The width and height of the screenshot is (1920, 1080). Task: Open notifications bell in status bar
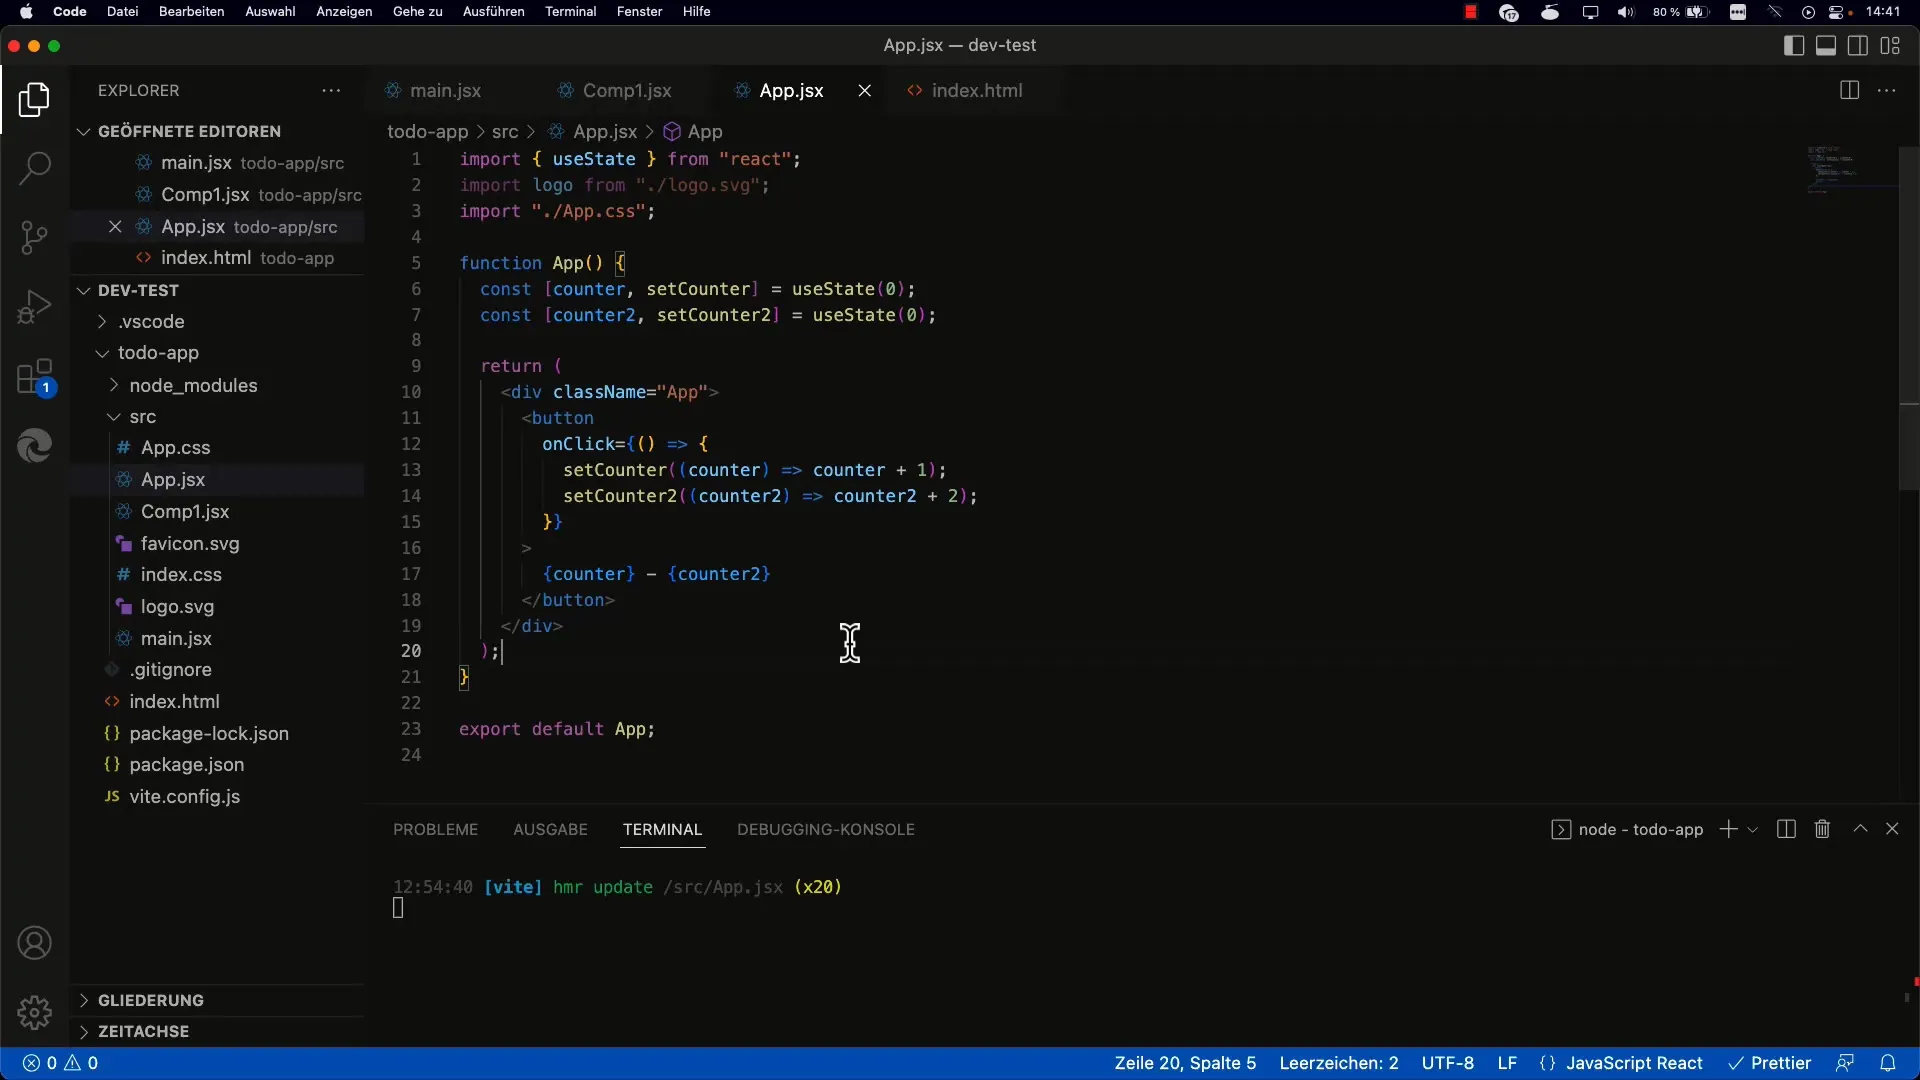point(1887,1063)
